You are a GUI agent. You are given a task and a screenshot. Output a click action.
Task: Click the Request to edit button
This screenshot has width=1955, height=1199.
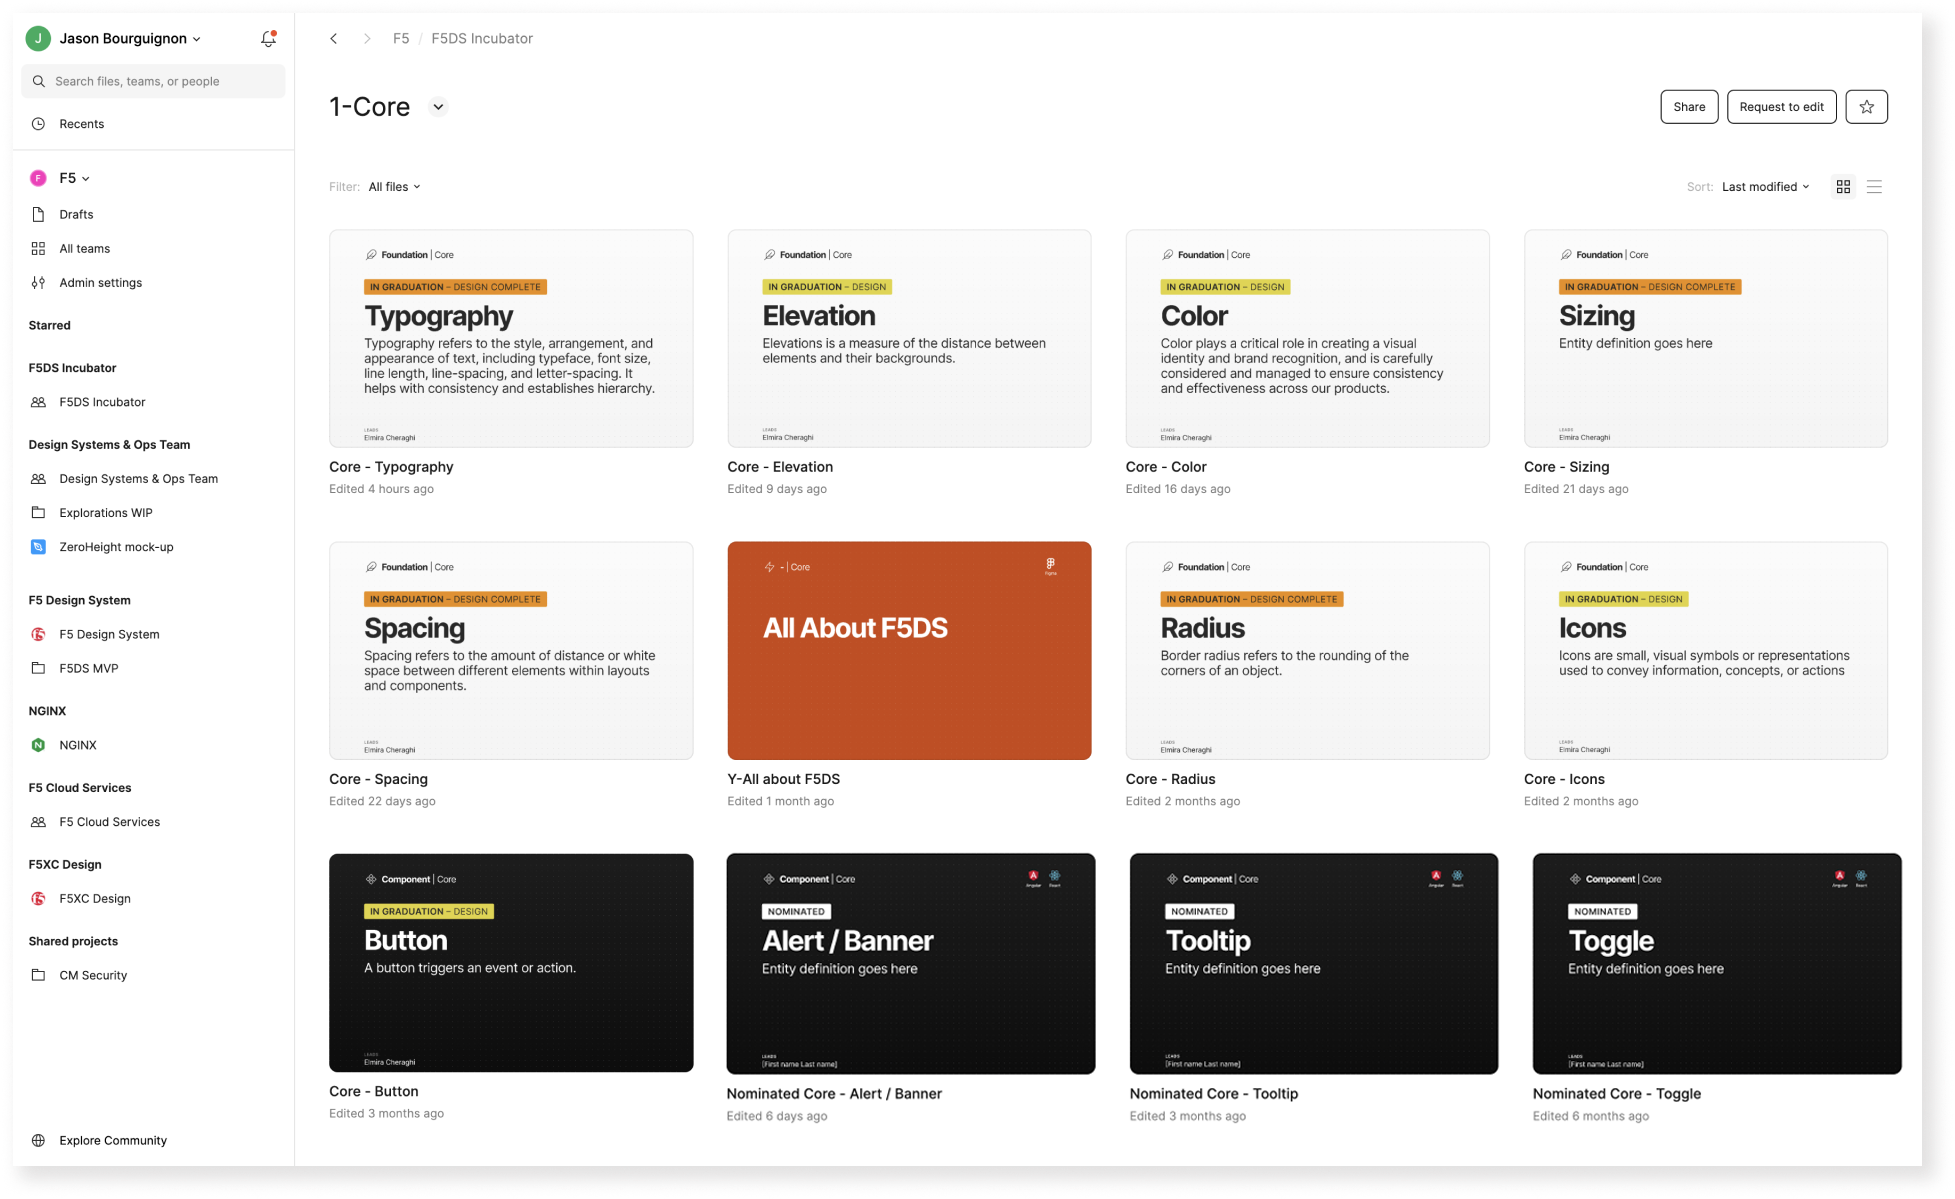tap(1781, 107)
